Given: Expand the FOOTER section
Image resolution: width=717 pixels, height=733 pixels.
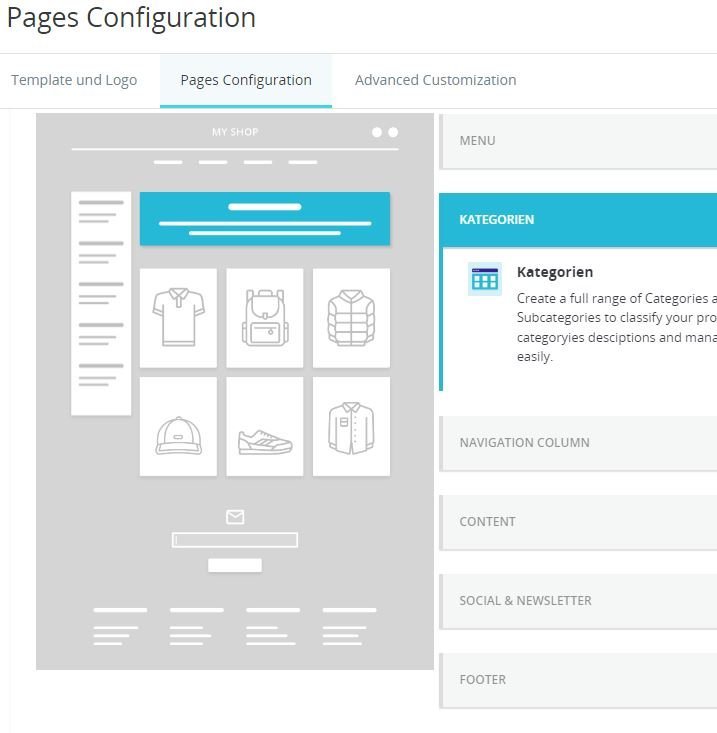Looking at the screenshot, I should click(x=578, y=679).
